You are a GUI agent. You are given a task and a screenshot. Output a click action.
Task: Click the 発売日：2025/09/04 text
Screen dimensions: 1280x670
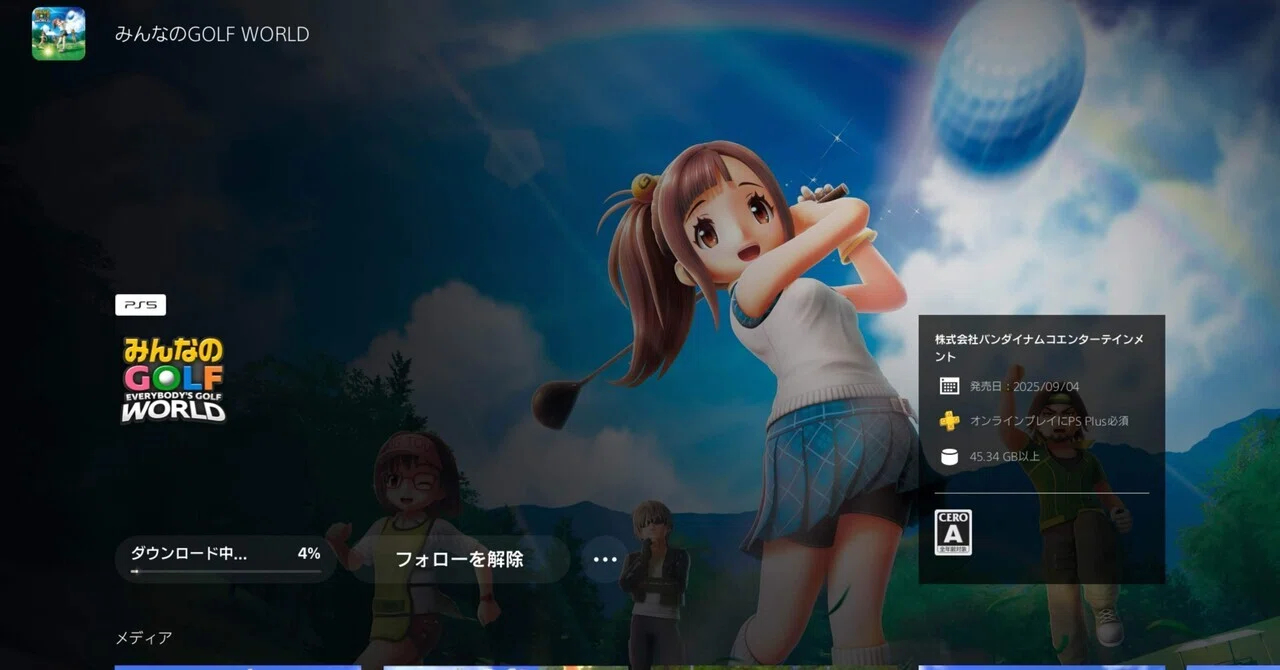(1024, 386)
